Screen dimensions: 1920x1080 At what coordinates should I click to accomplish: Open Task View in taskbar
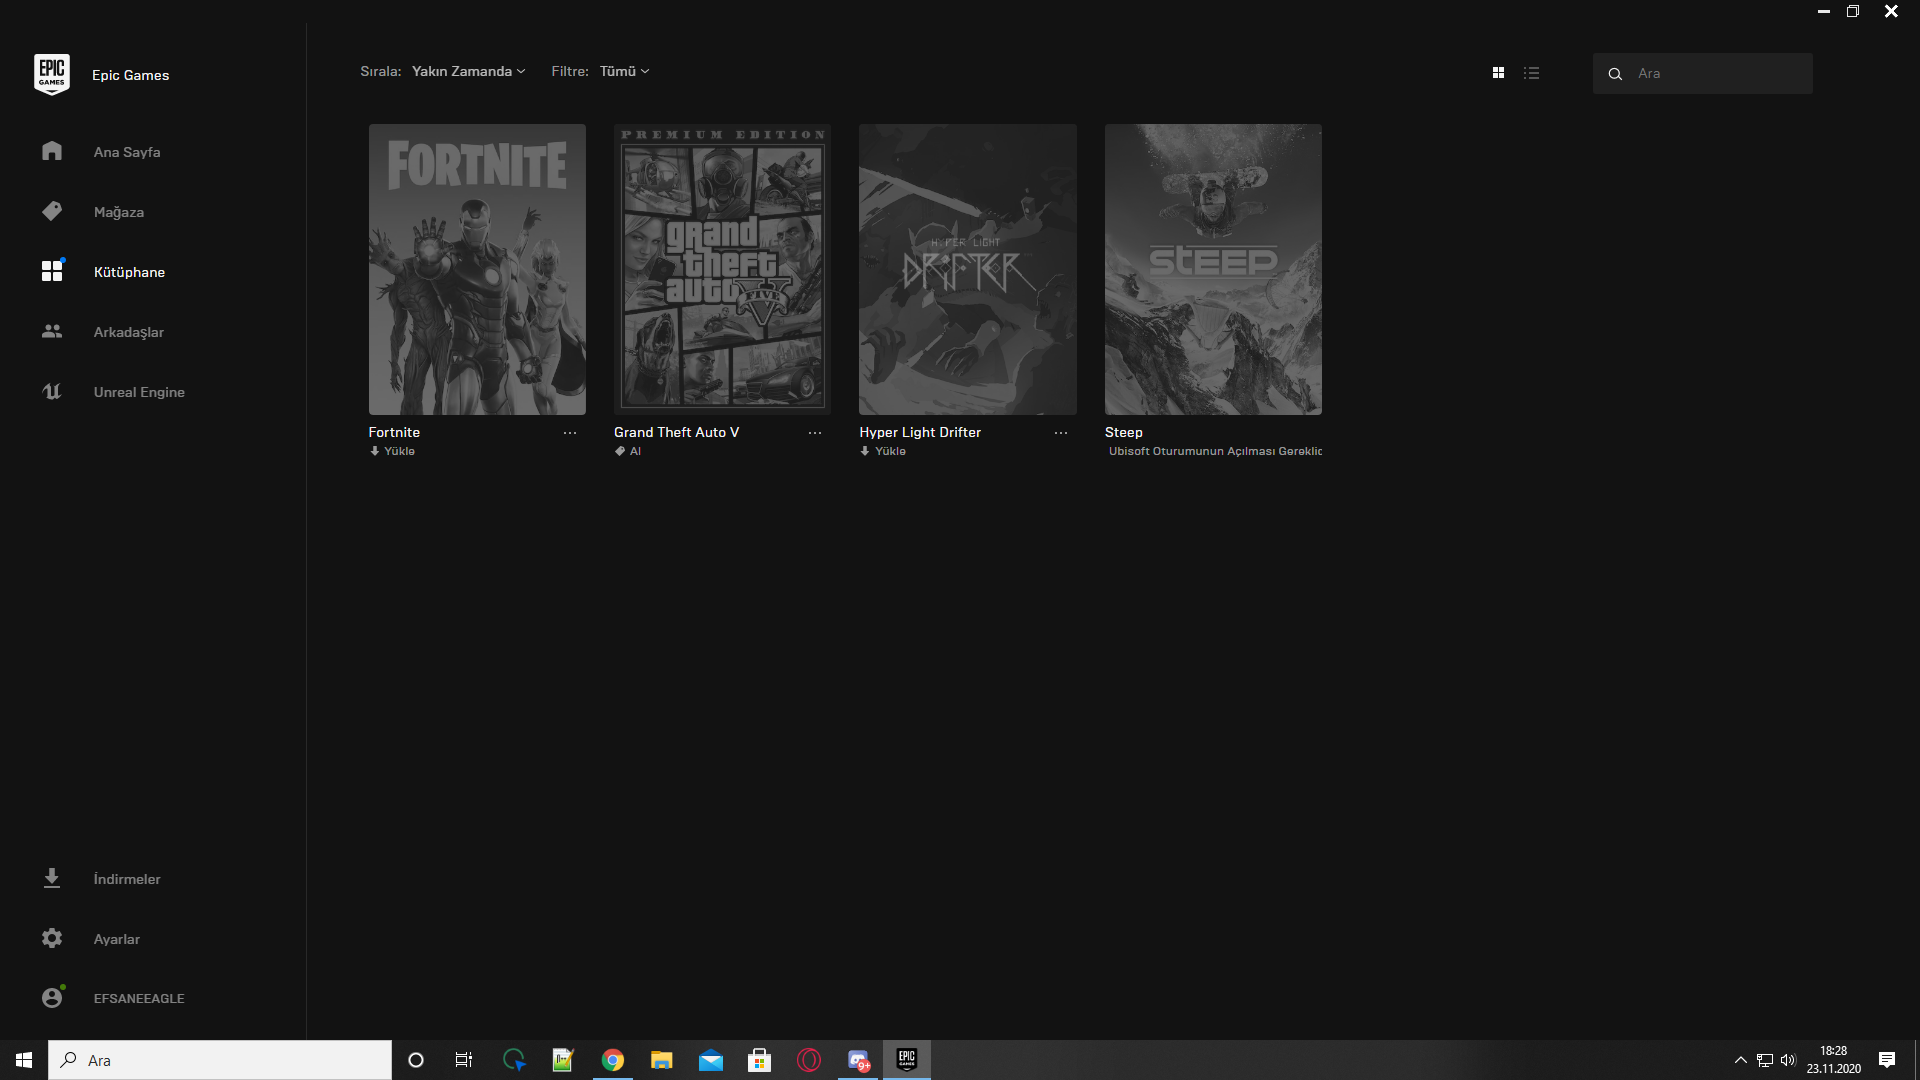(464, 1060)
